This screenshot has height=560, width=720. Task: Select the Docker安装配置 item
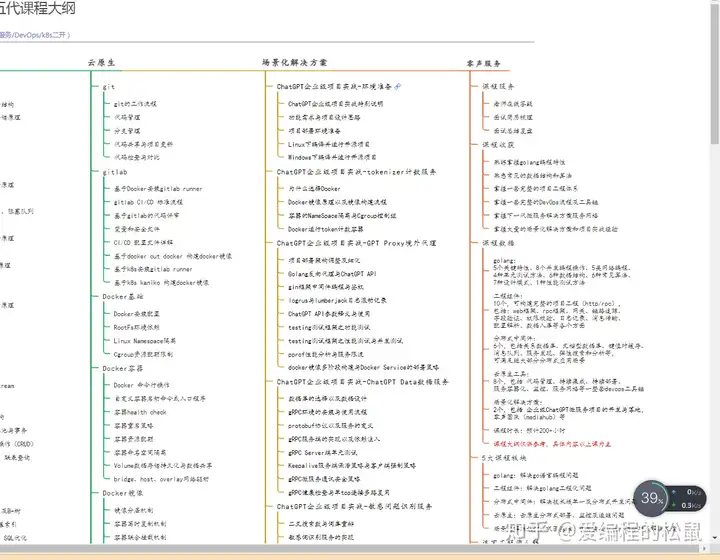pyautogui.click(x=136, y=314)
